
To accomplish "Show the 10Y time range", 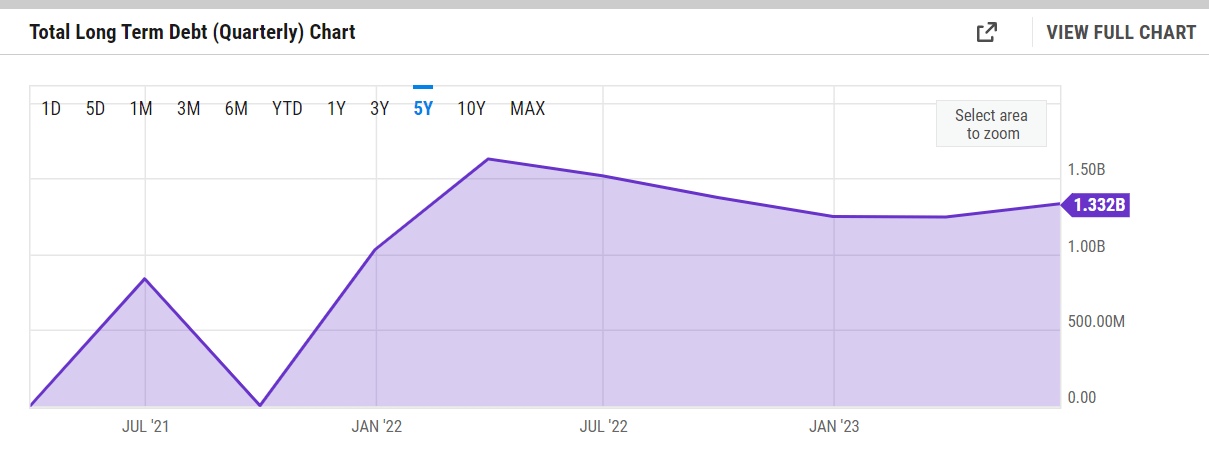I will 471,109.
